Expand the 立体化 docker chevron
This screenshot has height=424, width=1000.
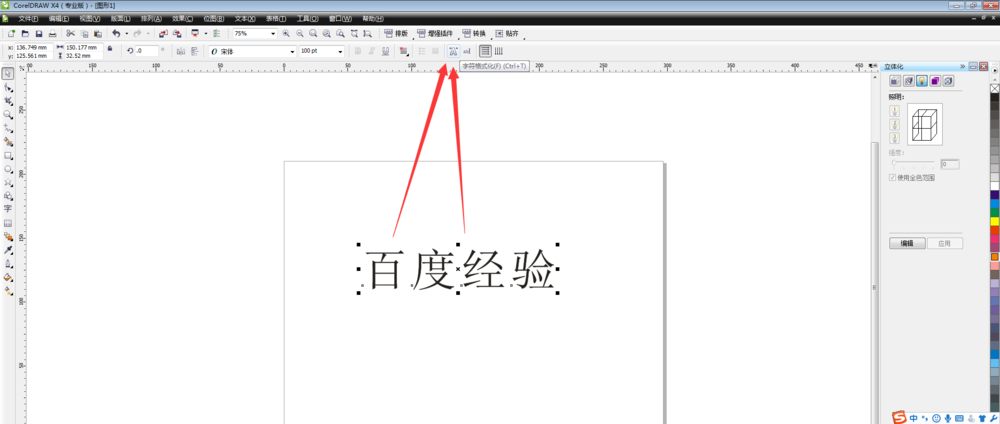pyautogui.click(x=962, y=66)
